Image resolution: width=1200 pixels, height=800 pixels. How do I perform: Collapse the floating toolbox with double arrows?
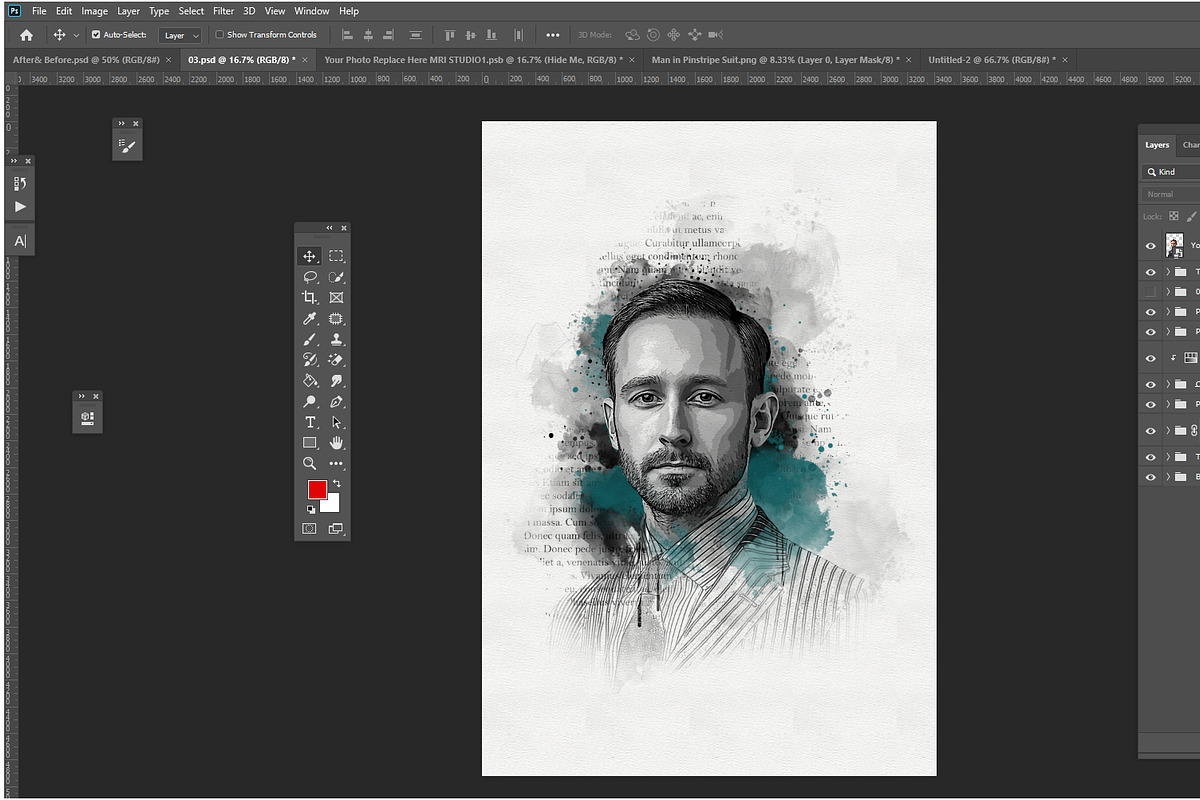[330, 228]
